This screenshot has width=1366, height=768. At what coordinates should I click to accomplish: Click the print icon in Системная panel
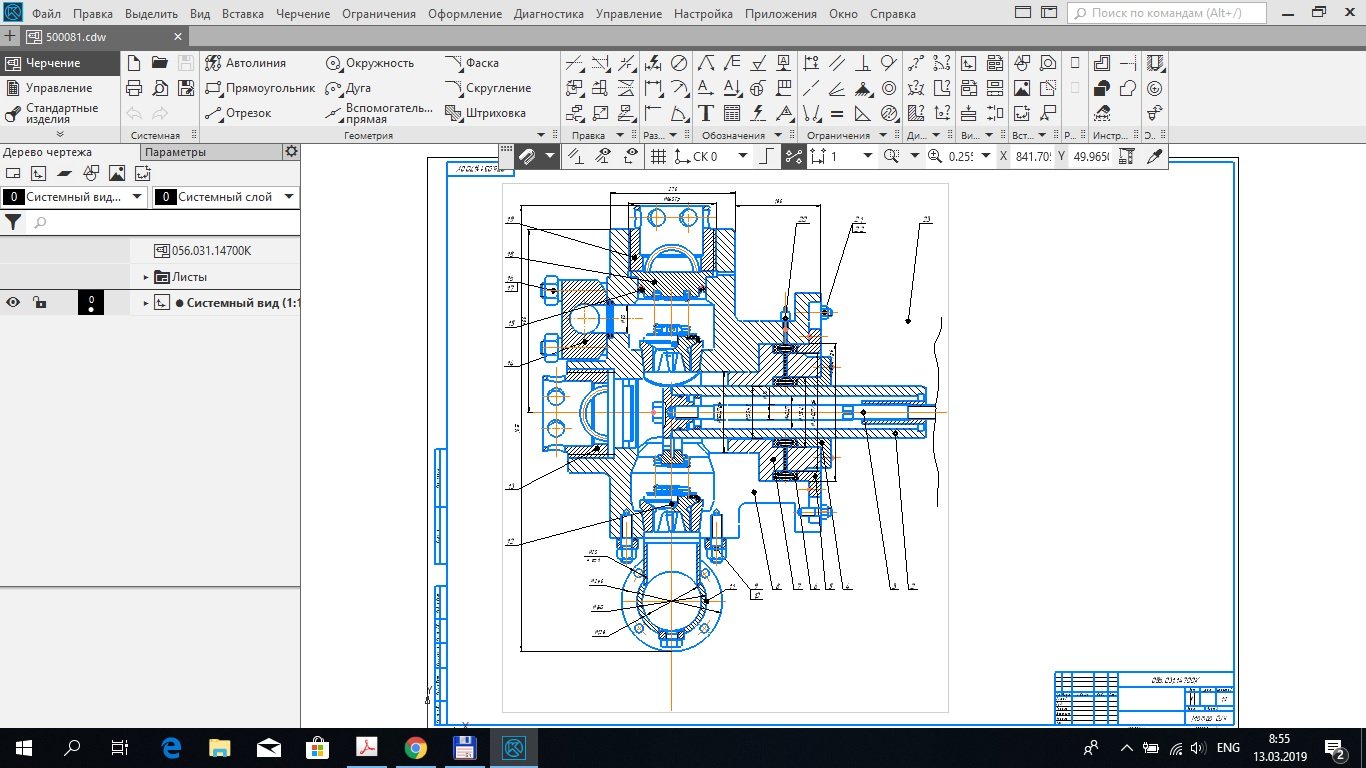point(134,88)
